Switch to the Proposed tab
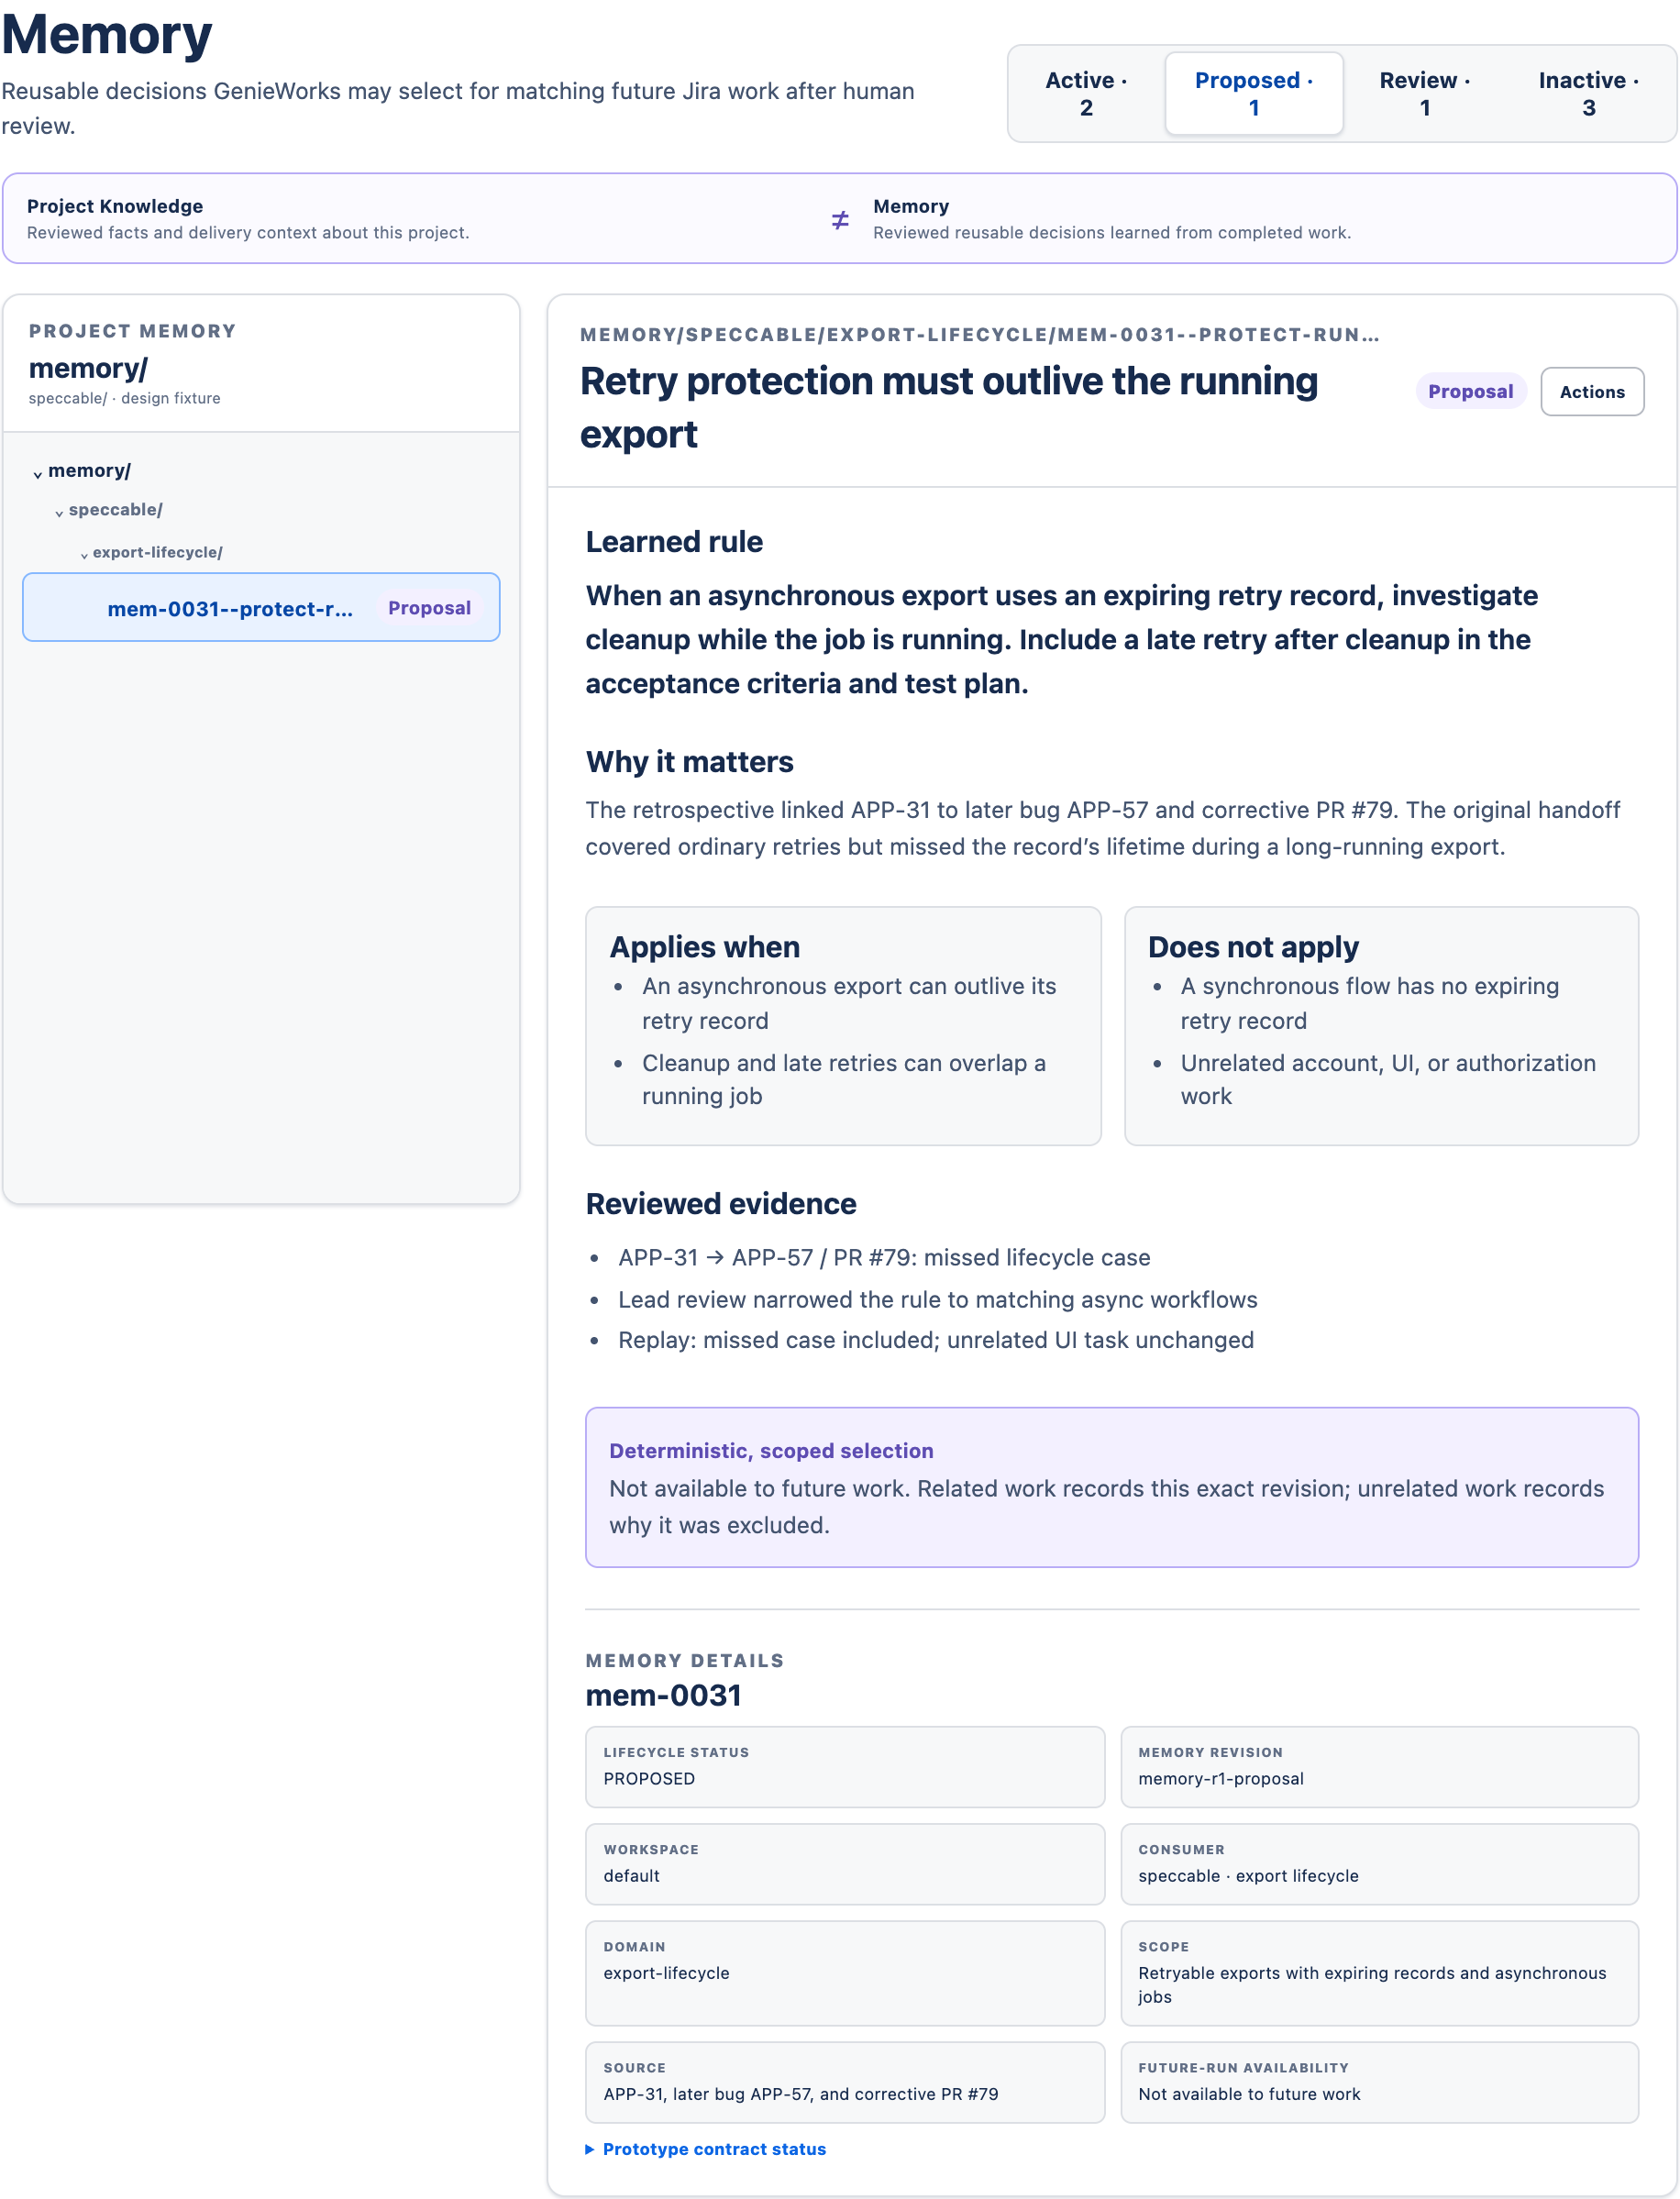1680x2199 pixels. (1254, 94)
